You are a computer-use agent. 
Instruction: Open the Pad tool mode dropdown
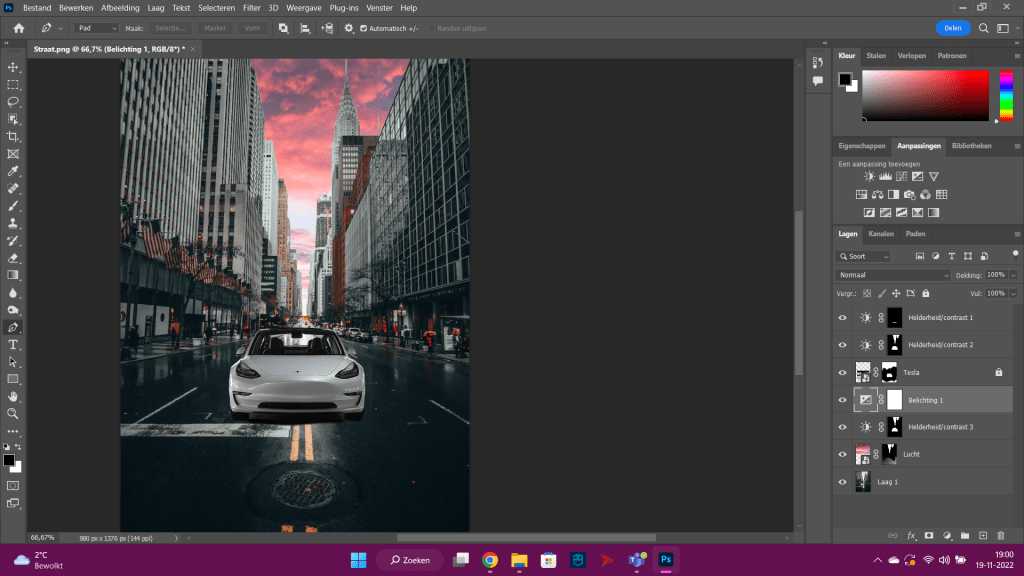pyautogui.click(x=97, y=28)
